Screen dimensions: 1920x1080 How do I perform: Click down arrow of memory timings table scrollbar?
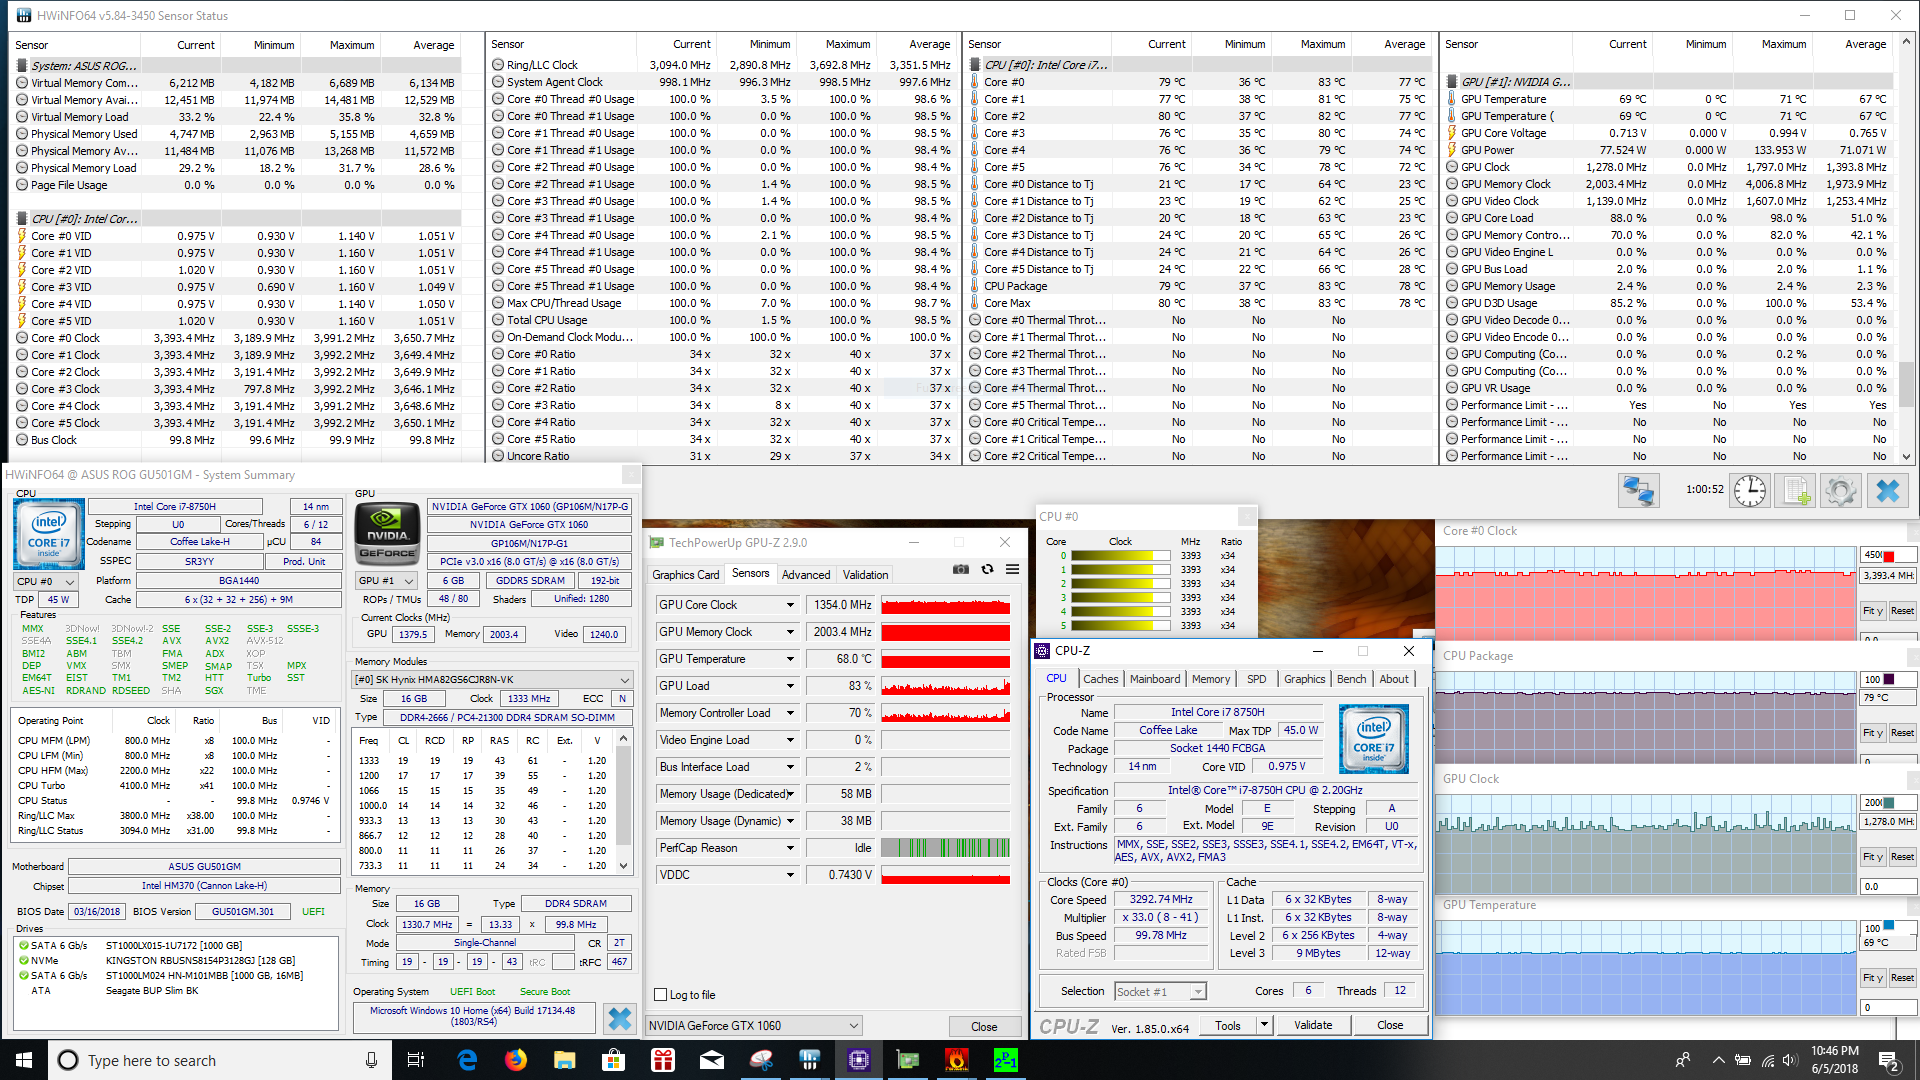tap(624, 866)
